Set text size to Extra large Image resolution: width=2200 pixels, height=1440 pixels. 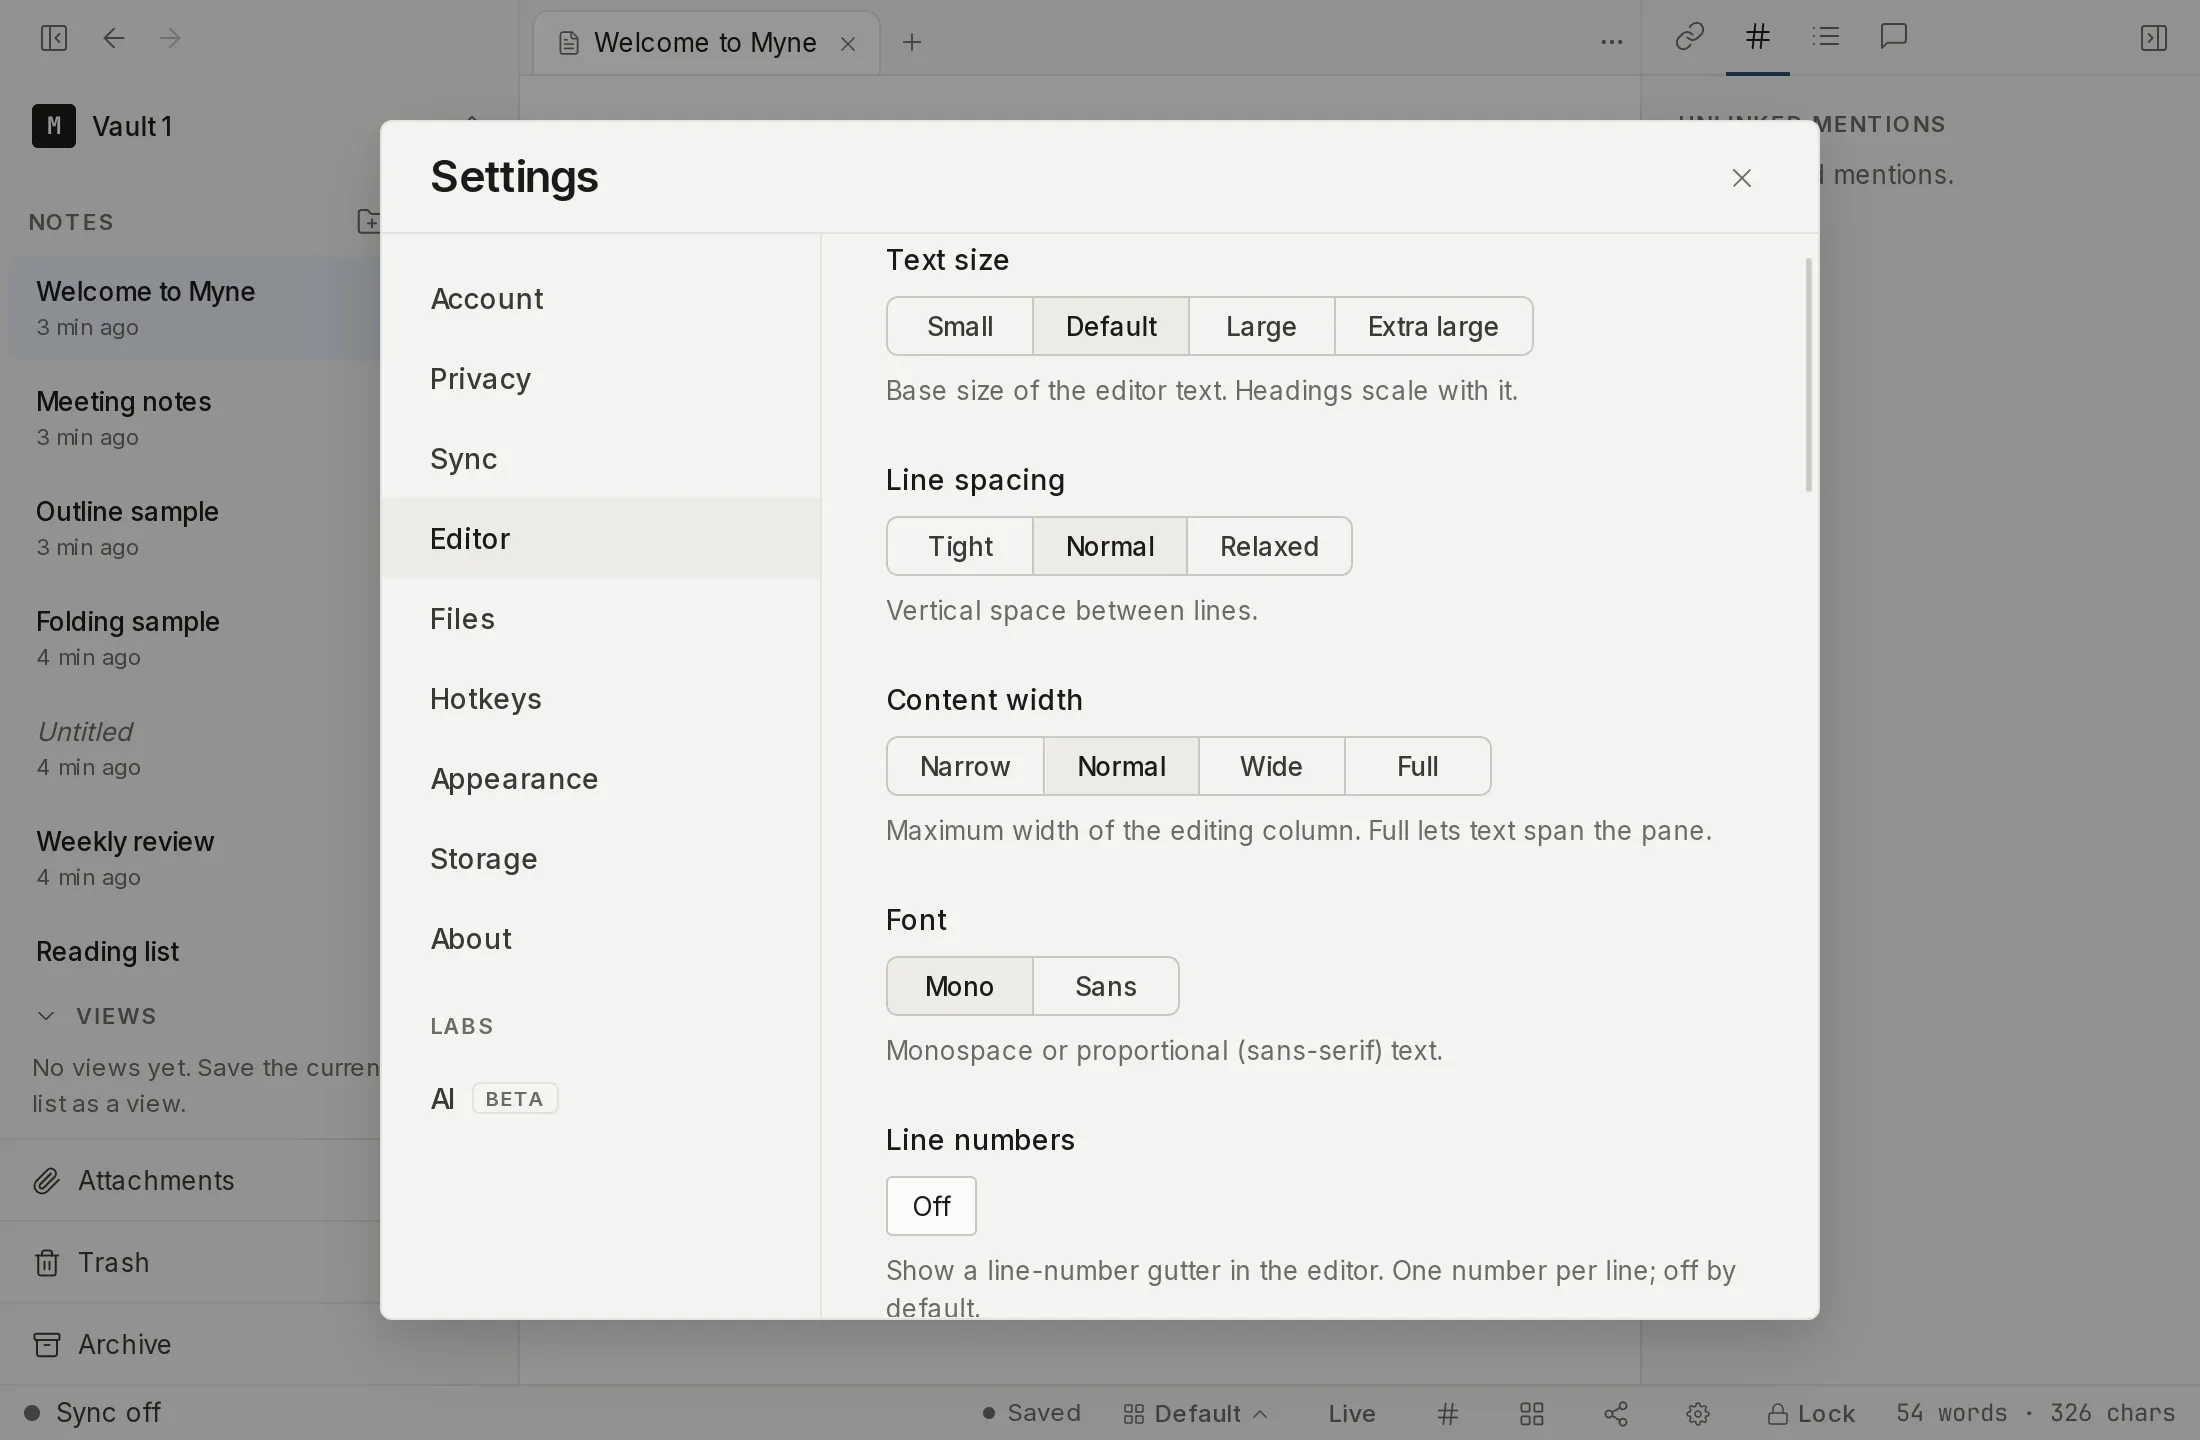coord(1433,326)
